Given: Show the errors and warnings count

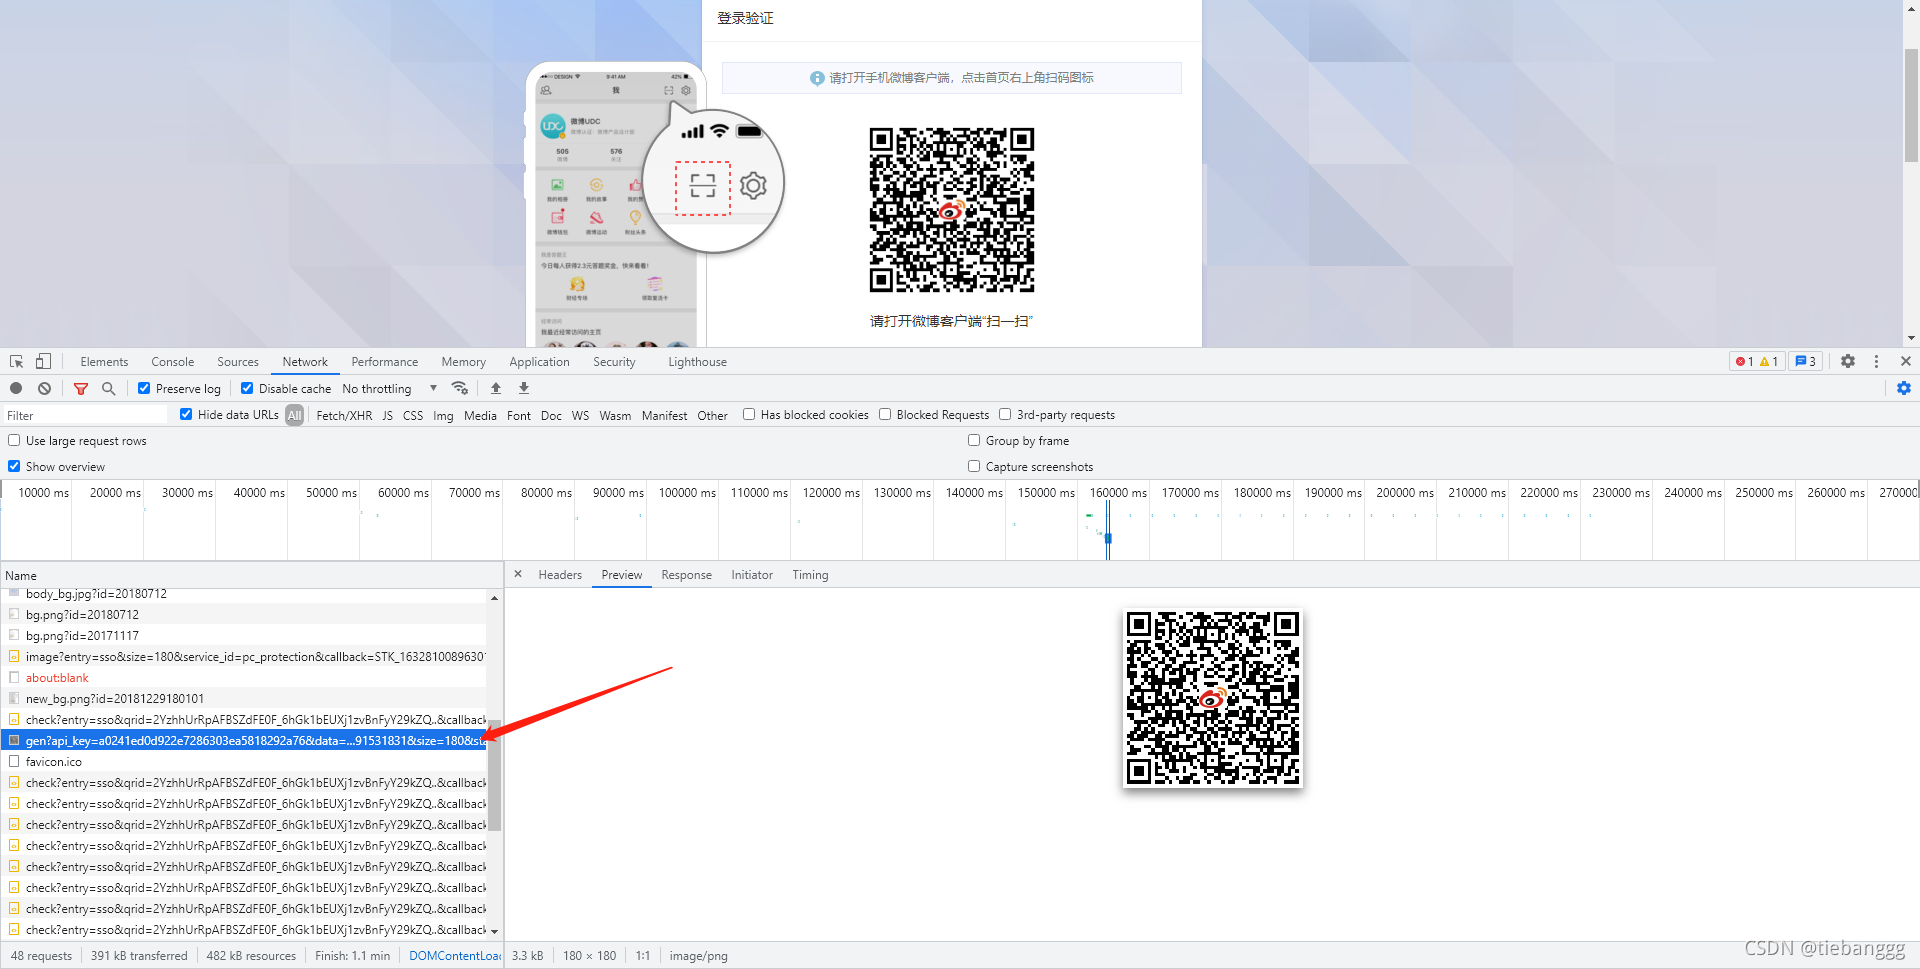Looking at the screenshot, I should pyautogui.click(x=1757, y=361).
